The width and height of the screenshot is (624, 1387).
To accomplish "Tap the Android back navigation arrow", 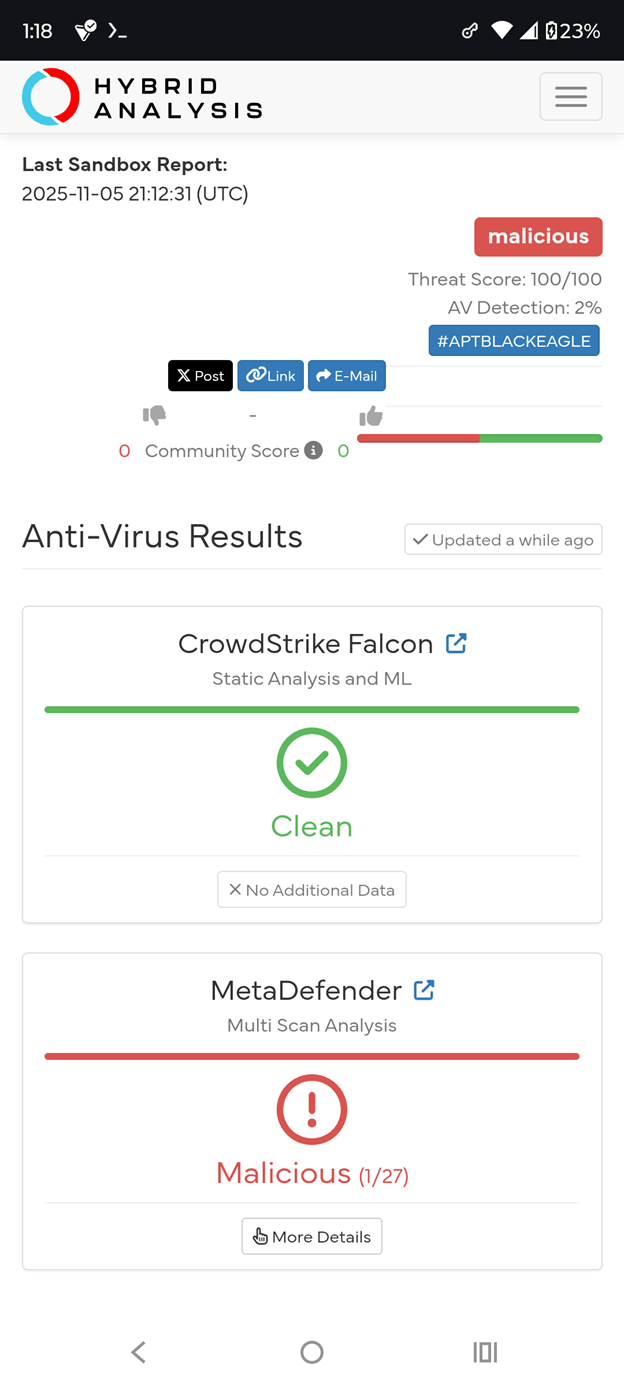I will click(138, 1352).
